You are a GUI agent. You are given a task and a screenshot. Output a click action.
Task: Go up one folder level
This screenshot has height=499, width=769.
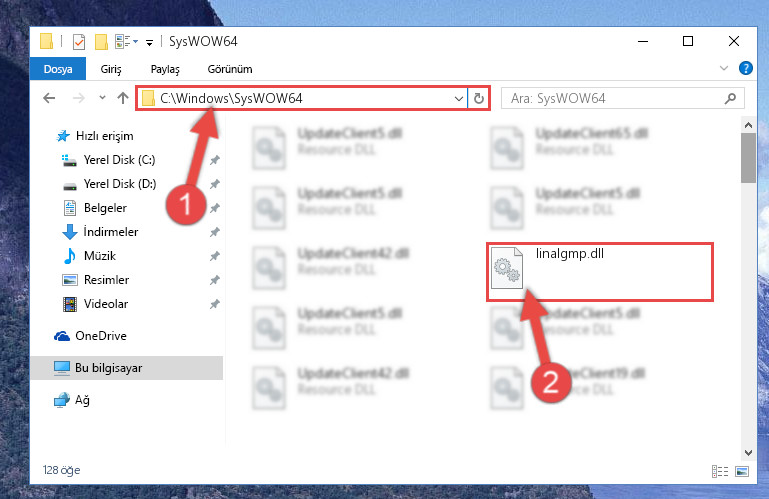pos(123,98)
